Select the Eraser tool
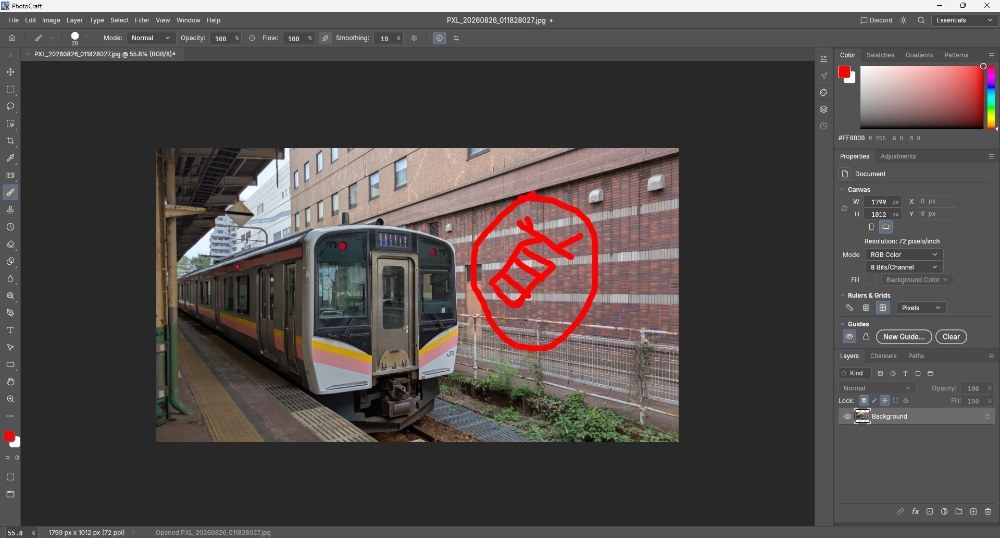 (10, 244)
